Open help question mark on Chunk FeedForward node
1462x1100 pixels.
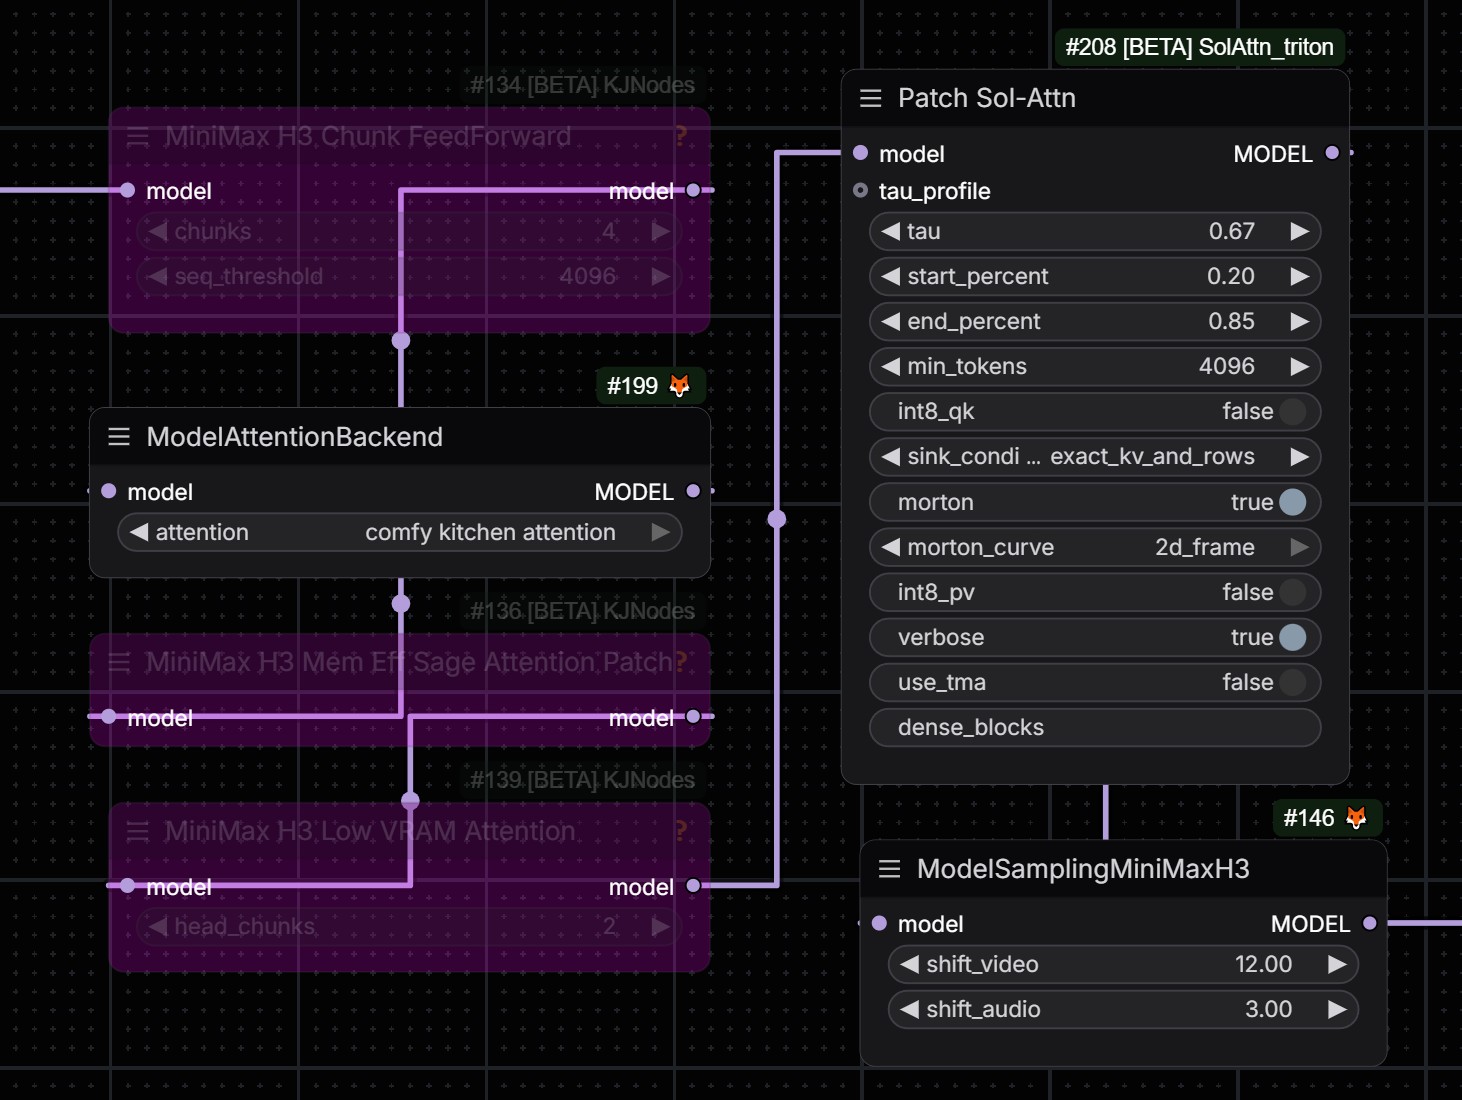[x=681, y=136]
